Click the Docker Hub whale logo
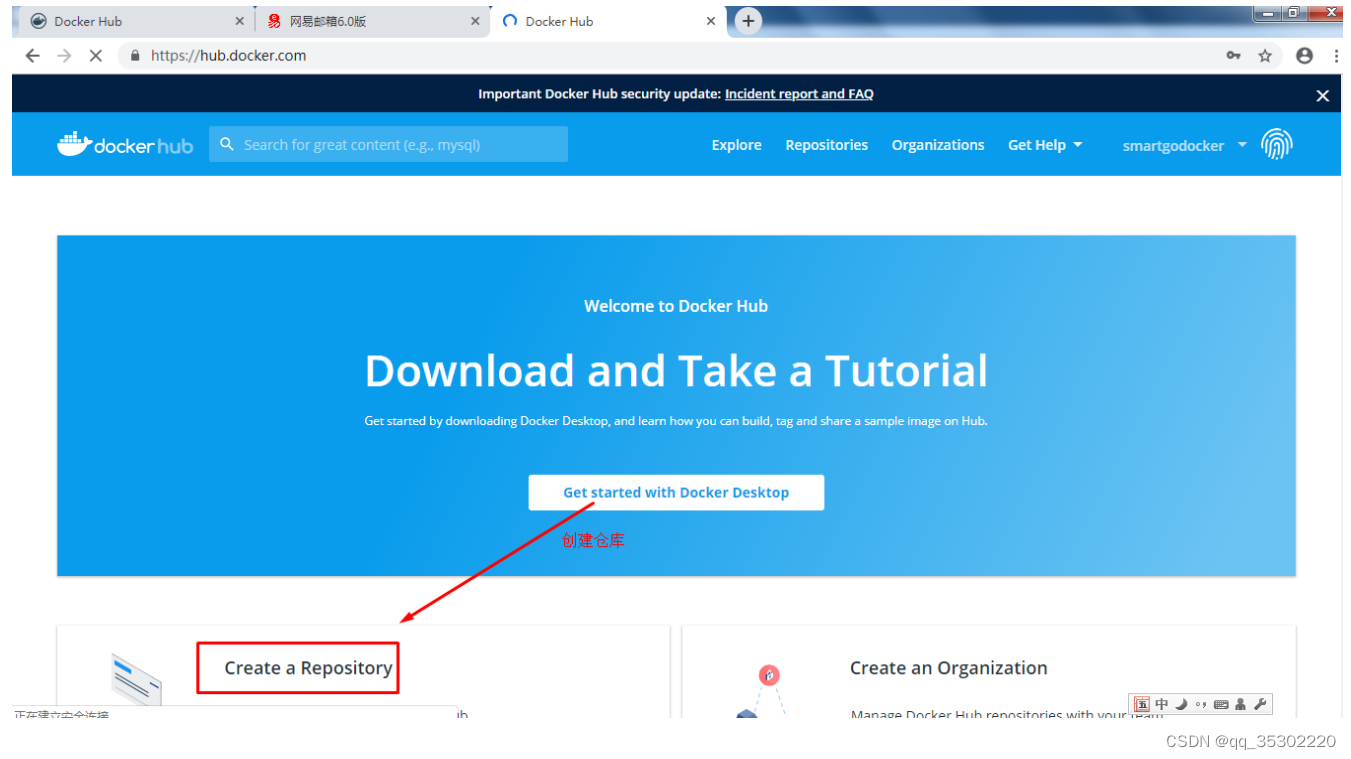This screenshot has height=759, width=1351. tap(125, 145)
